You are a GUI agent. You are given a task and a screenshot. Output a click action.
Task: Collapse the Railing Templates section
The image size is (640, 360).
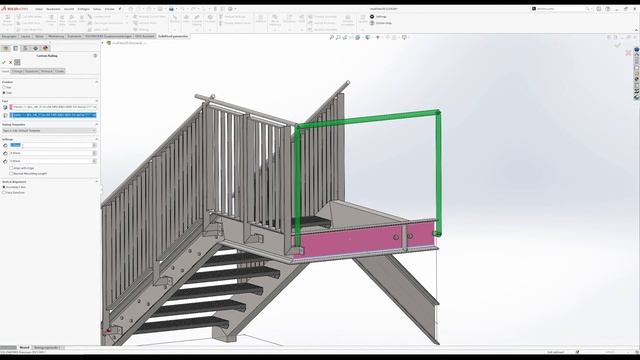(97, 124)
